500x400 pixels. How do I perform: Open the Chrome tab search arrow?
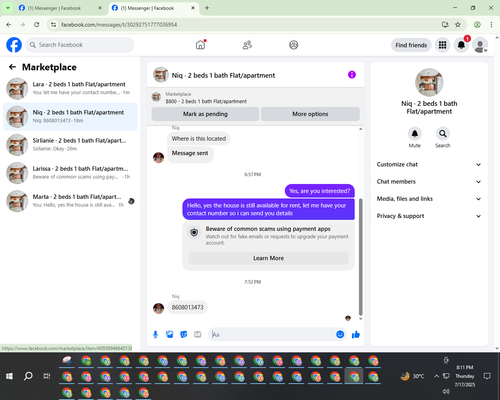(x=7, y=8)
